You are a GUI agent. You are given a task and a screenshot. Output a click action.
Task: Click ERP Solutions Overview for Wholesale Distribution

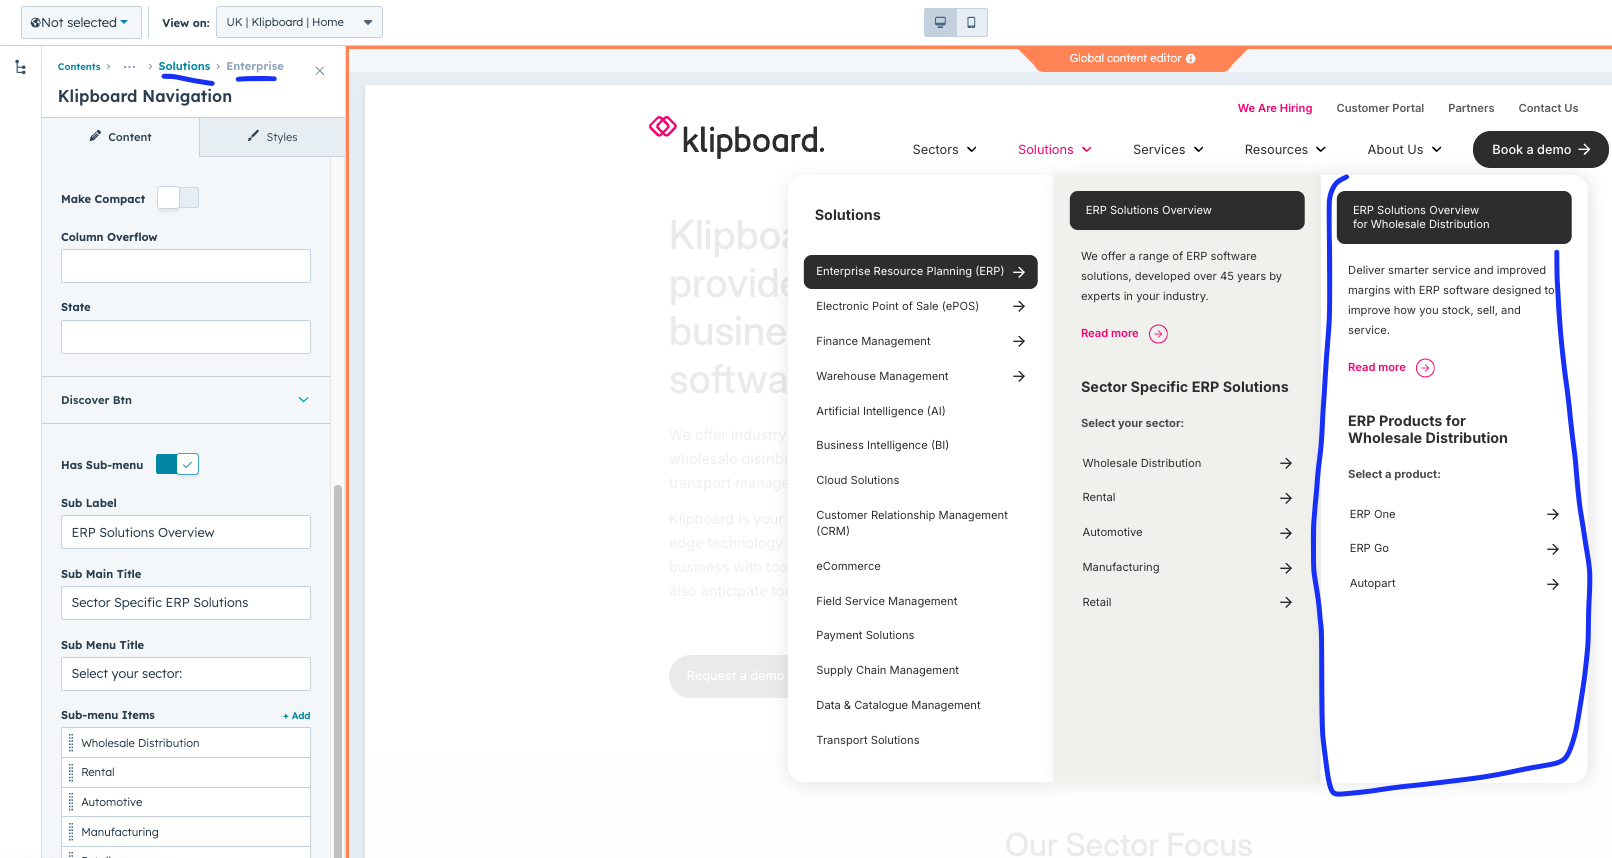point(1454,217)
